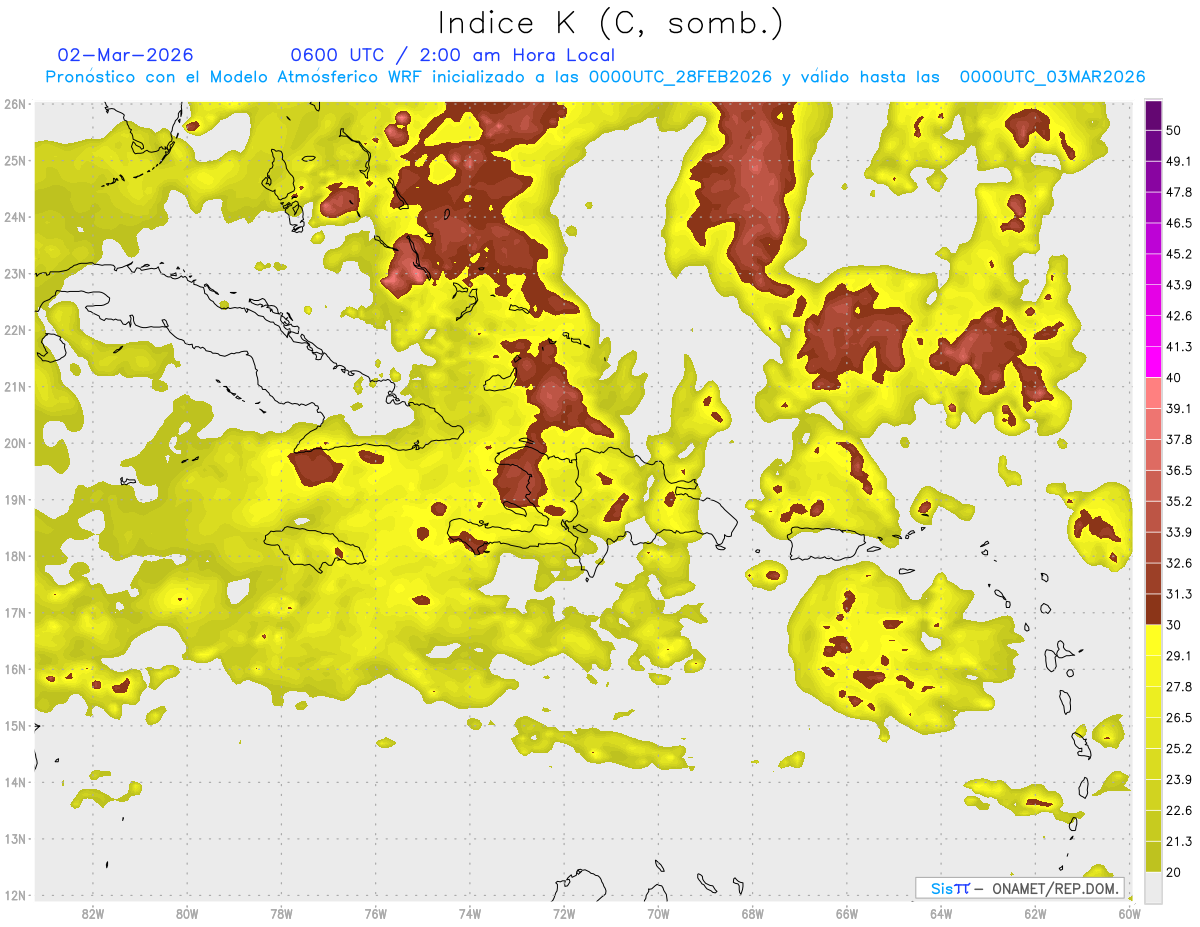Screen dimensions: 1200x927
Task: Click the 17N latitude label
Action: 15,613
